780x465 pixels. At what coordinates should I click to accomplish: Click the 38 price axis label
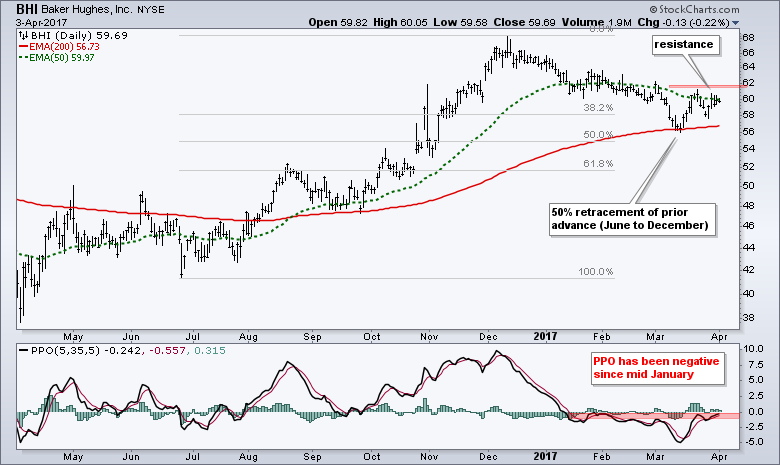(x=749, y=318)
